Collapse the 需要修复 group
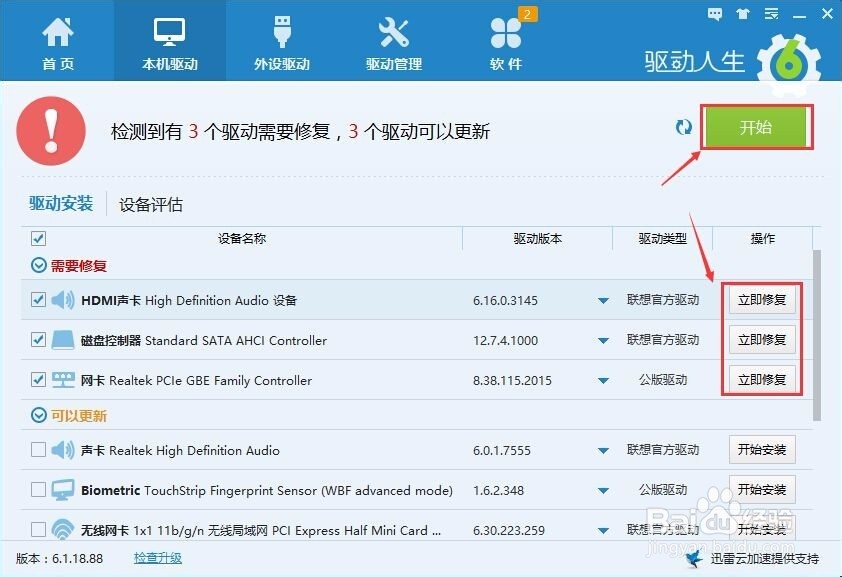 click(x=39, y=265)
